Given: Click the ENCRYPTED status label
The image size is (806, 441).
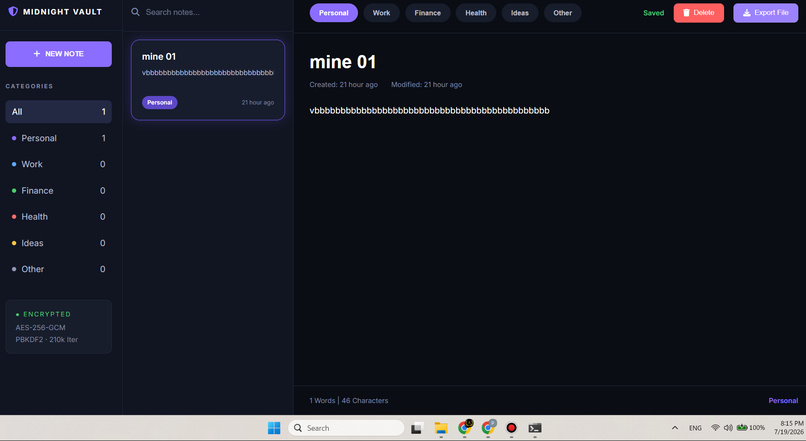Looking at the screenshot, I should [44, 314].
